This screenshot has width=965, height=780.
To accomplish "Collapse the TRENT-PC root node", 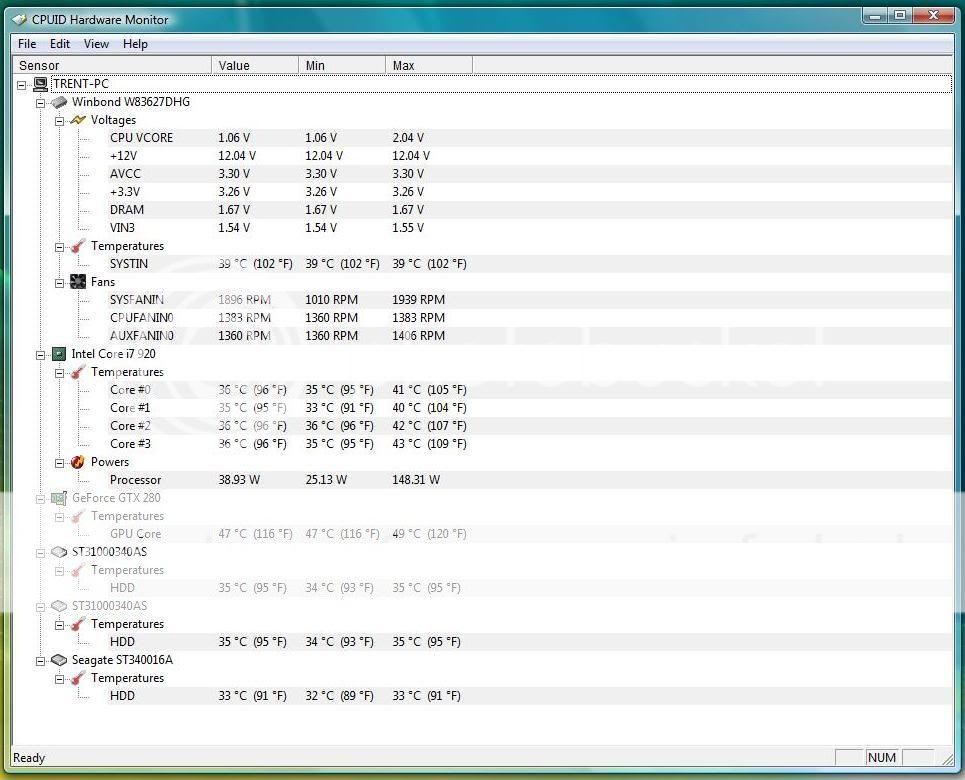I will tap(22, 84).
